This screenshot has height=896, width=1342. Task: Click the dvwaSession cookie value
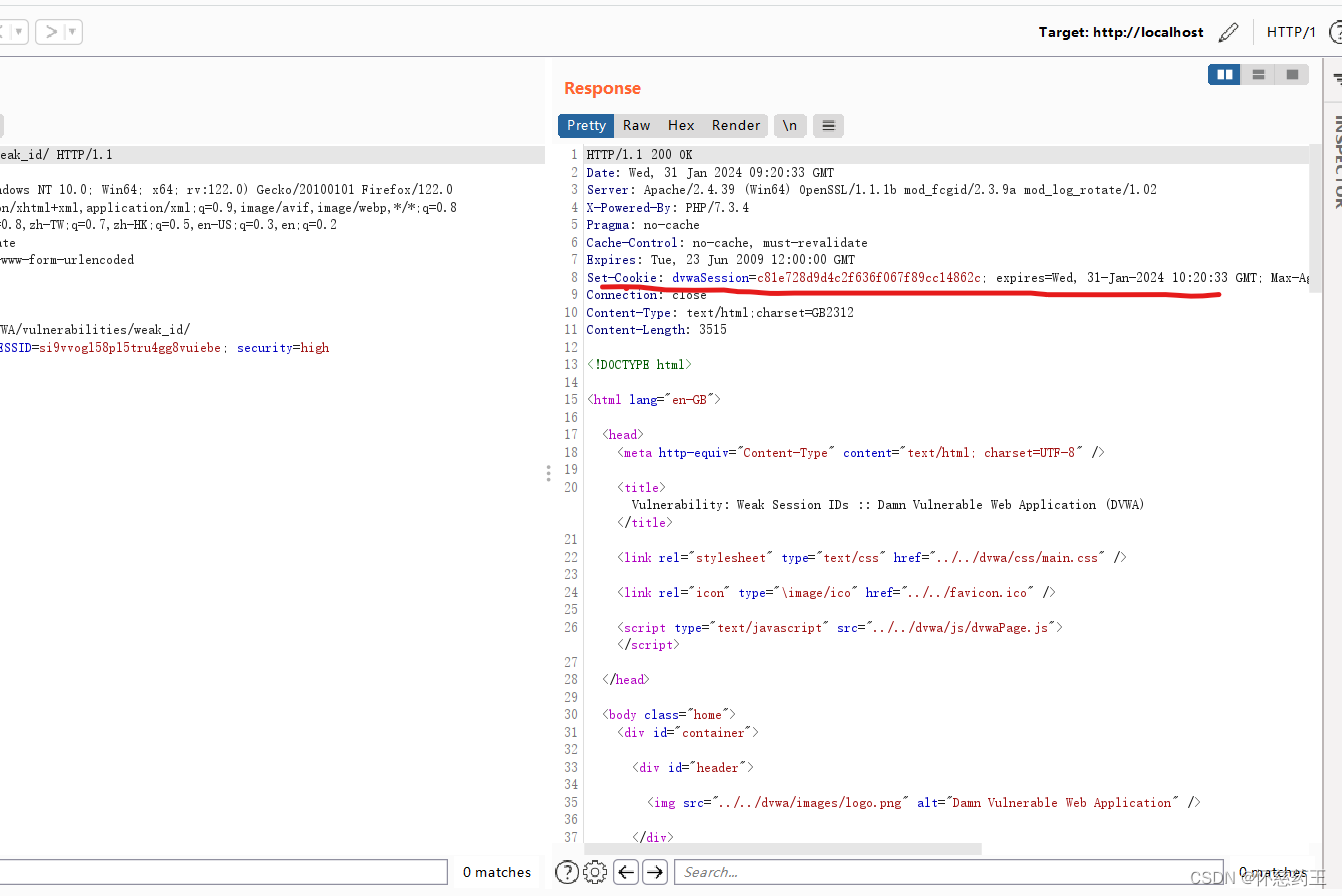click(870, 277)
